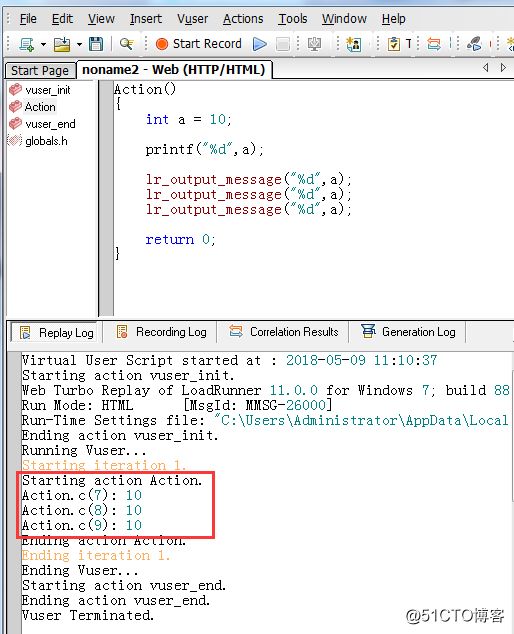Click the Find magnifier icon in the toolbar
Viewport: 514px width, 634px height.
pyautogui.click(x=127, y=44)
